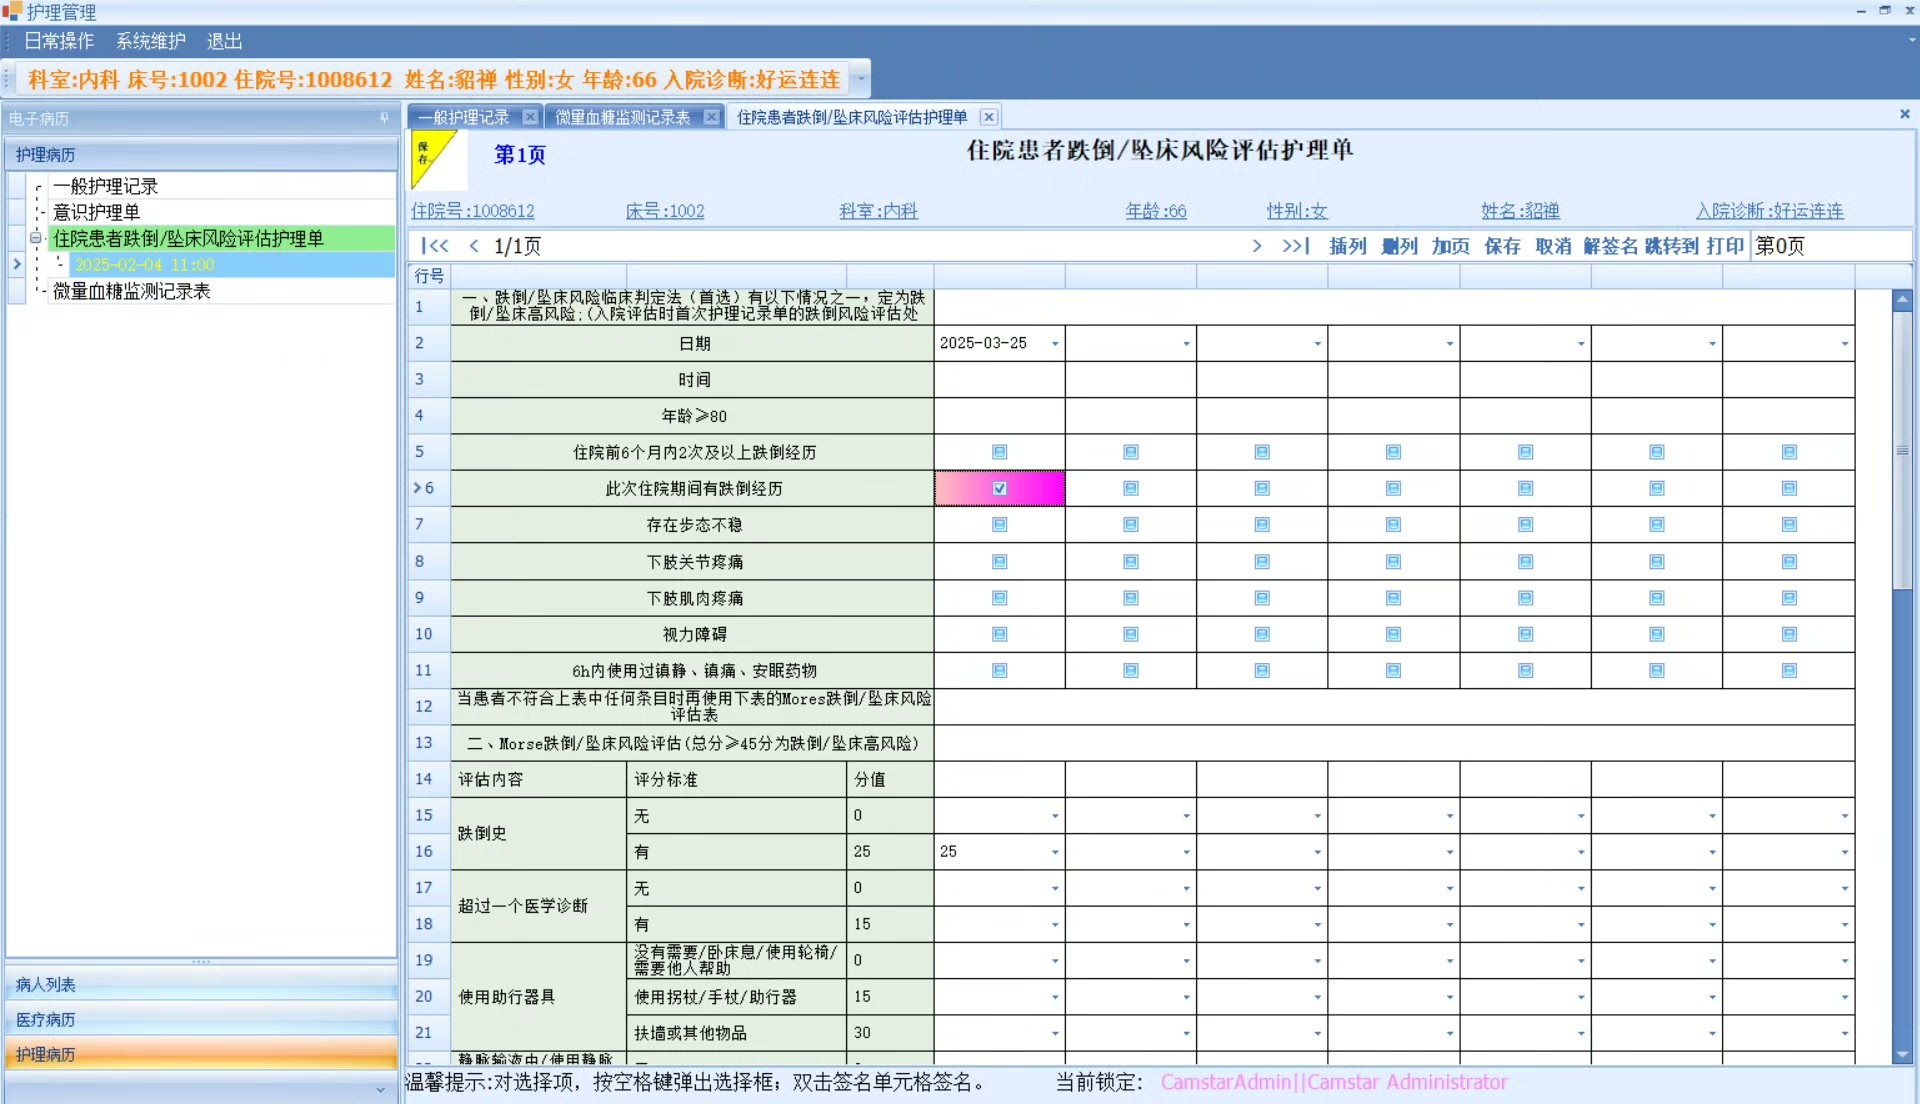Image resolution: width=1920 pixels, height=1104 pixels.
Task: Open the 系统维护 menu
Action: pos(150,41)
